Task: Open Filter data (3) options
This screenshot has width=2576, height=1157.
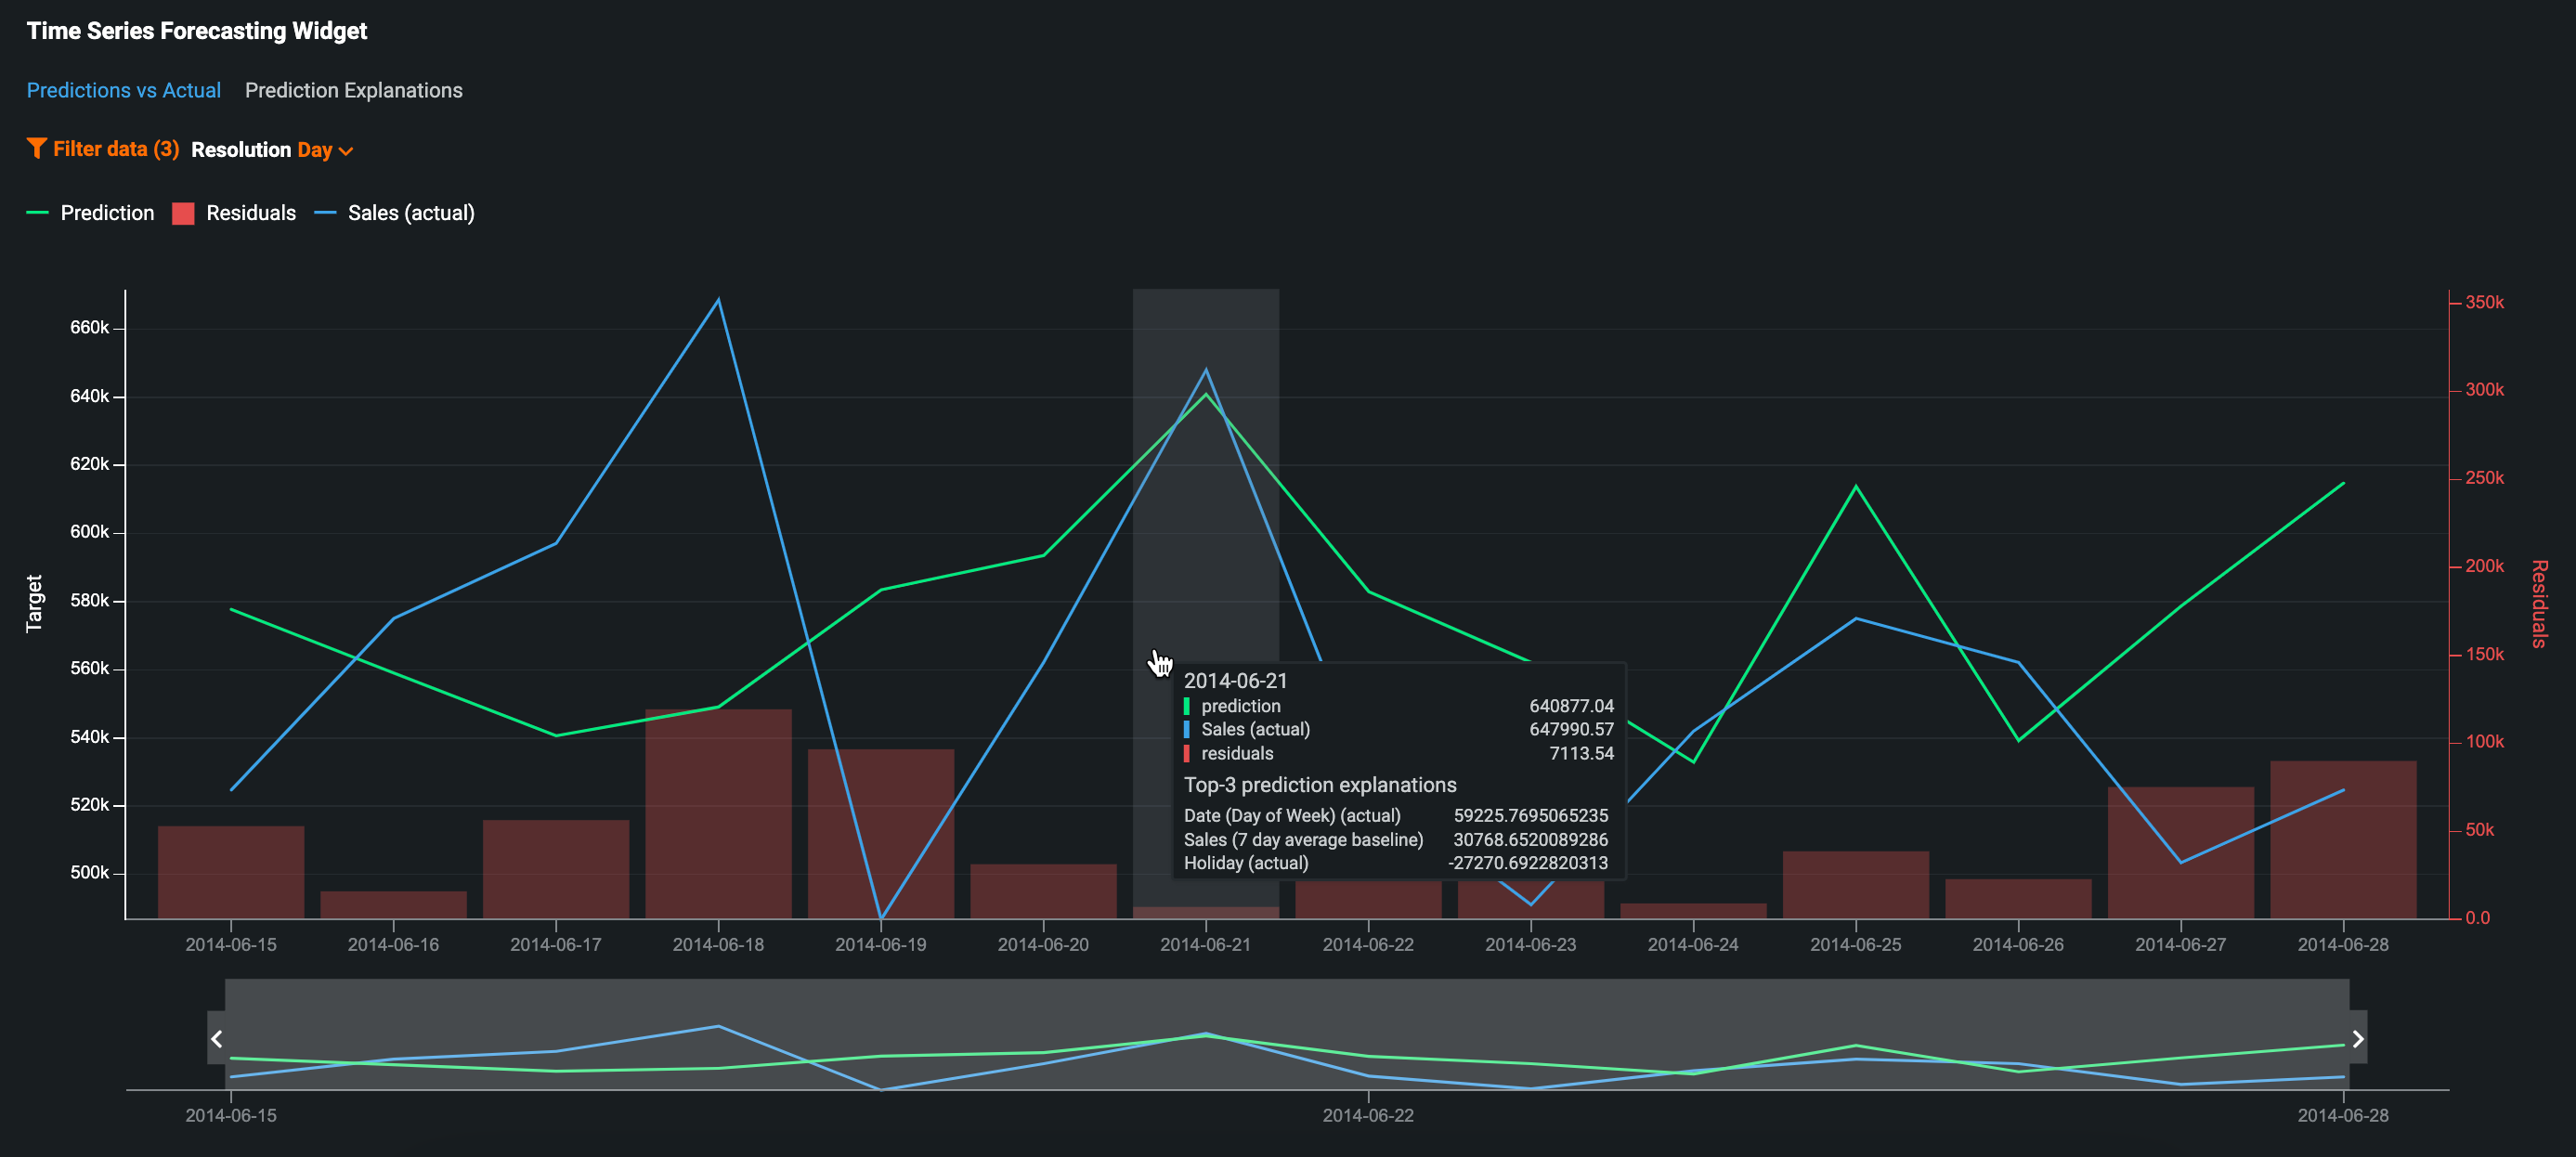Action: coord(115,149)
